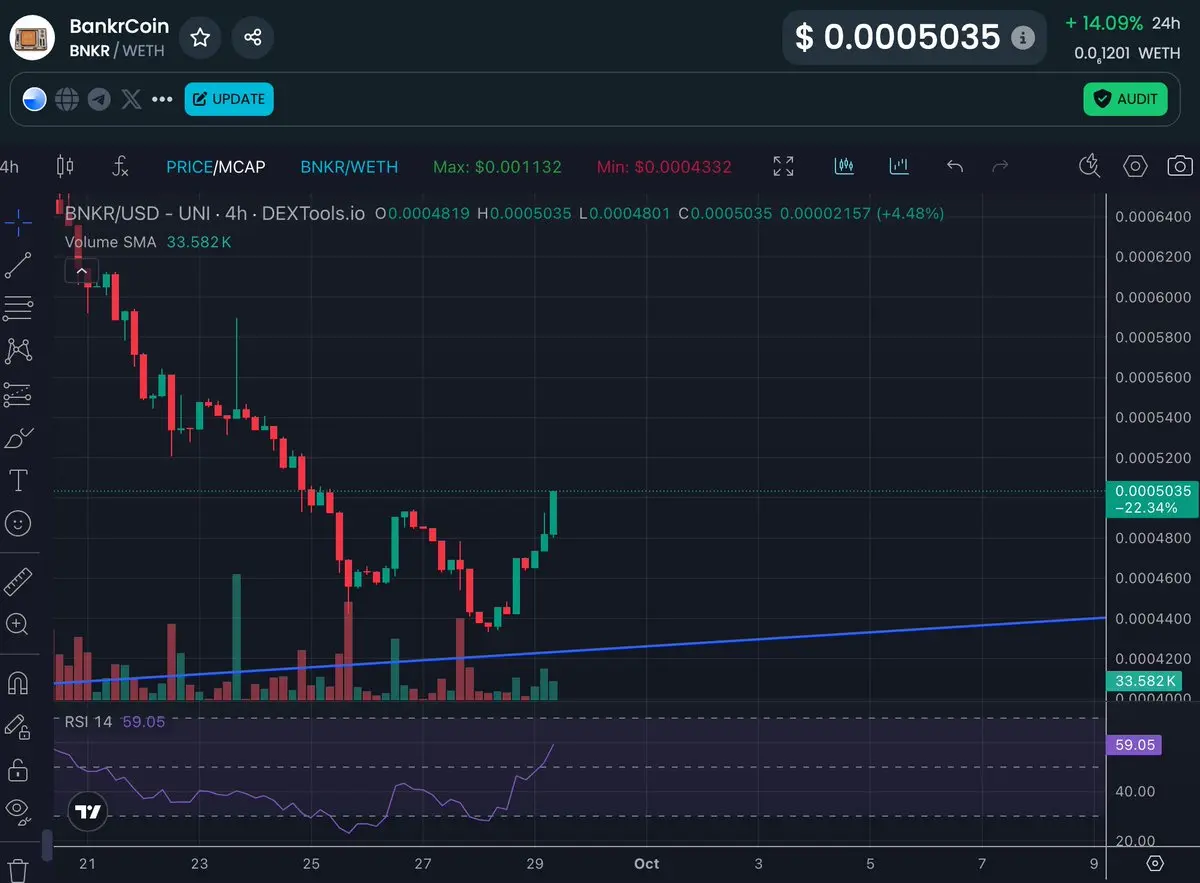Open the price info circle icon
Image resolution: width=1200 pixels, height=883 pixels.
pos(1023,38)
